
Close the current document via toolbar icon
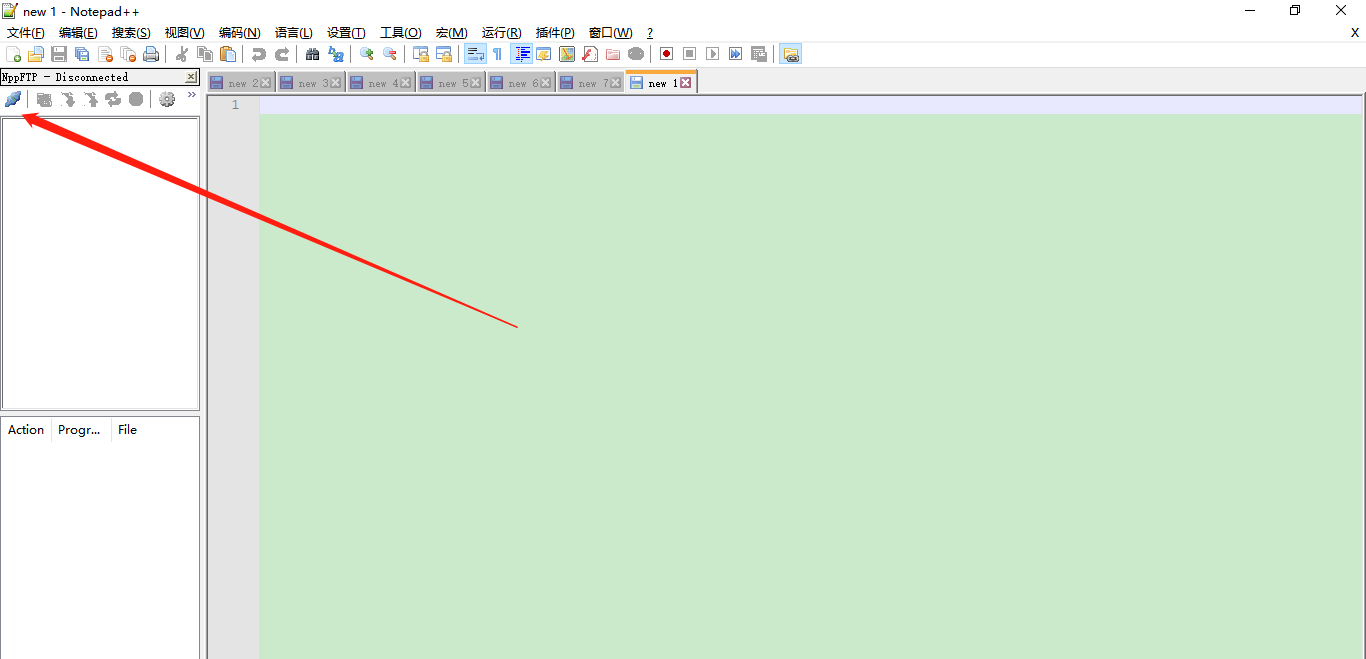tap(105, 54)
